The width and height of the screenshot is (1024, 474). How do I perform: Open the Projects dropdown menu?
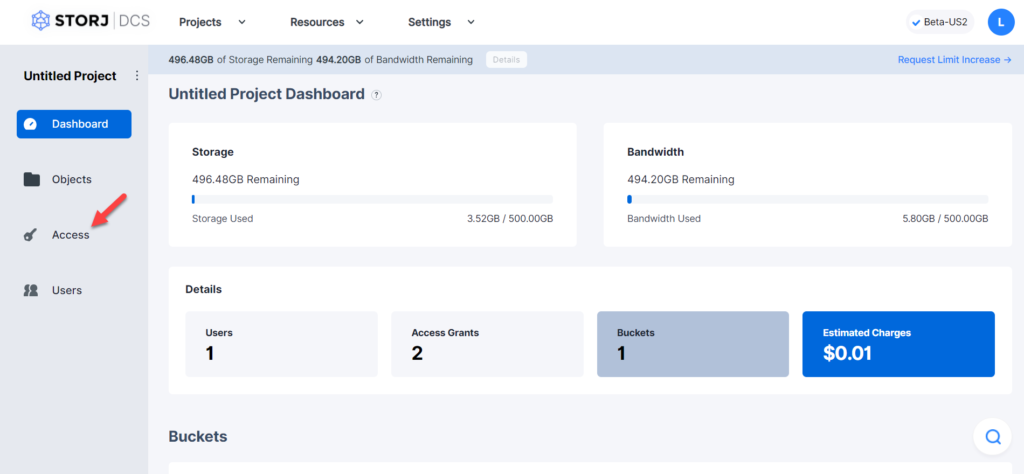(212, 22)
